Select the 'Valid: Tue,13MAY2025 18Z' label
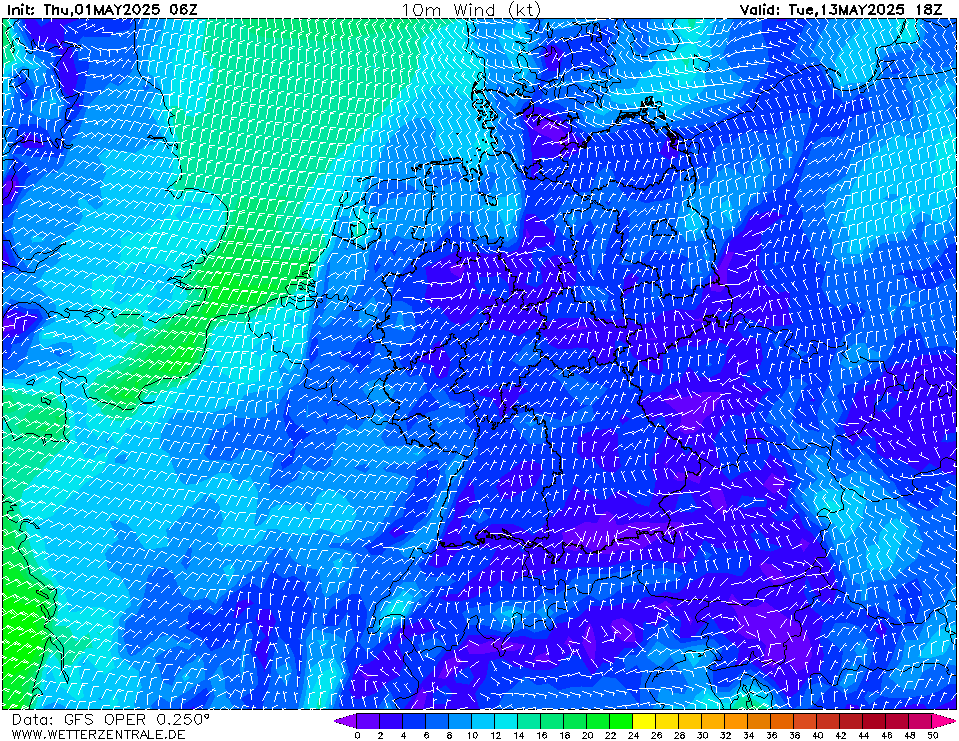This screenshot has width=959, height=741. point(841,10)
